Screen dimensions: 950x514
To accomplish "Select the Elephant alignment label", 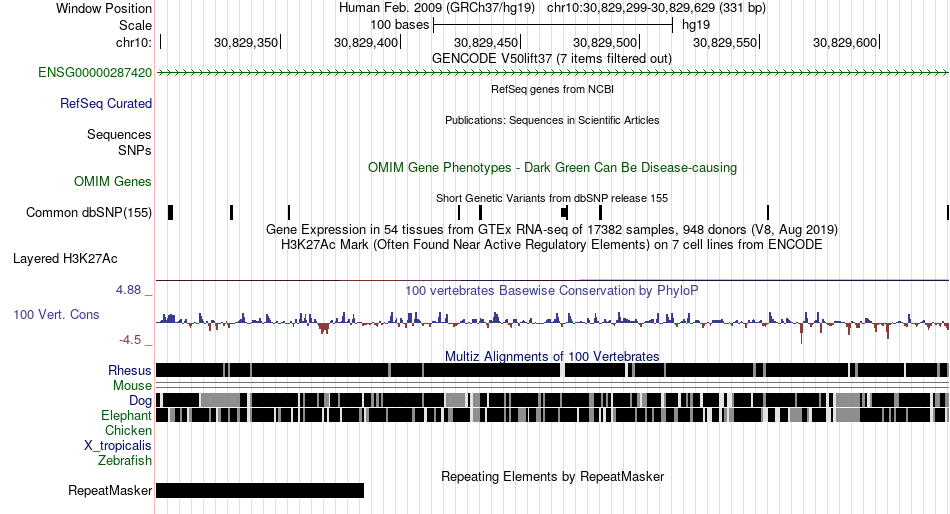I will [126, 416].
